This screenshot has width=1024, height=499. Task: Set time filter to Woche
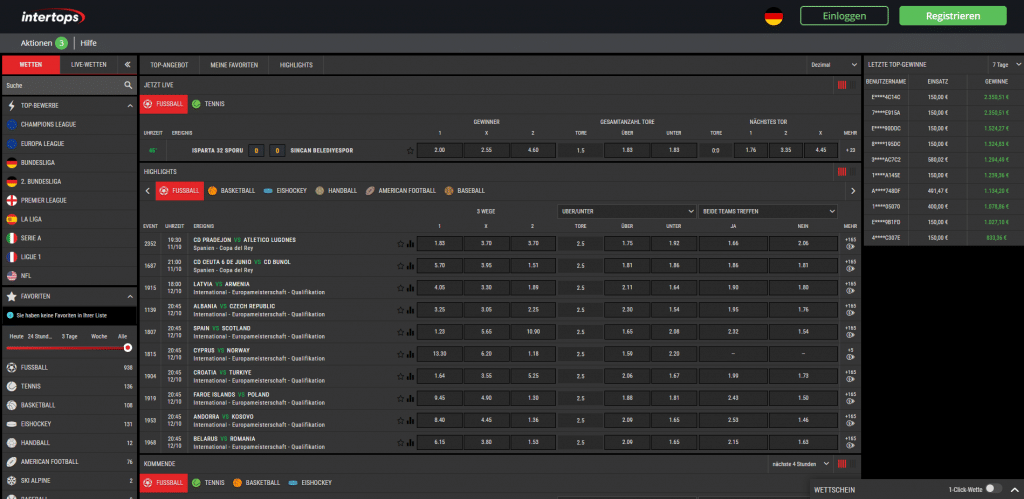pyautogui.click(x=99, y=336)
